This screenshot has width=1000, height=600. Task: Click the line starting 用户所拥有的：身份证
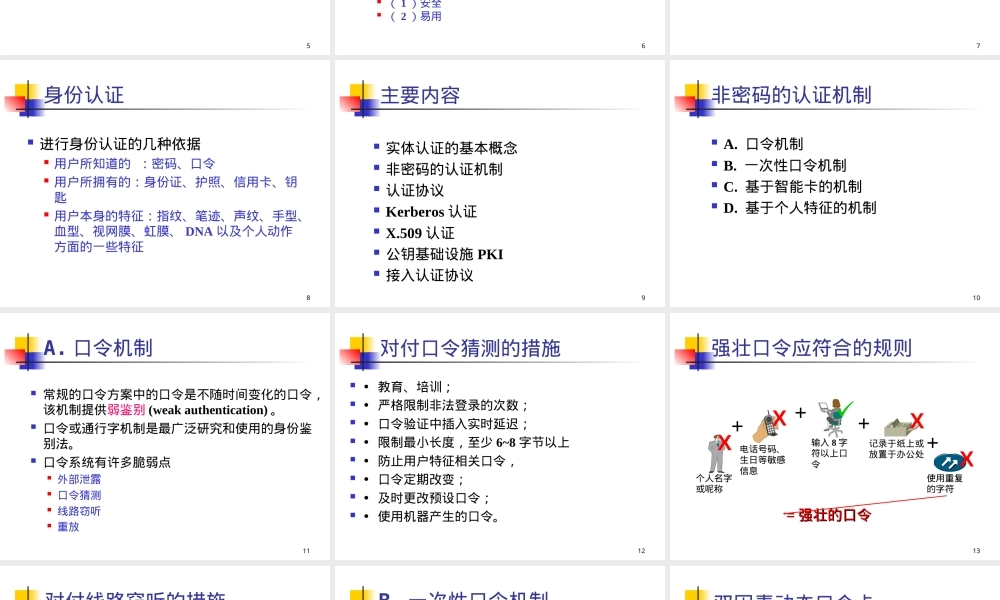click(x=175, y=189)
